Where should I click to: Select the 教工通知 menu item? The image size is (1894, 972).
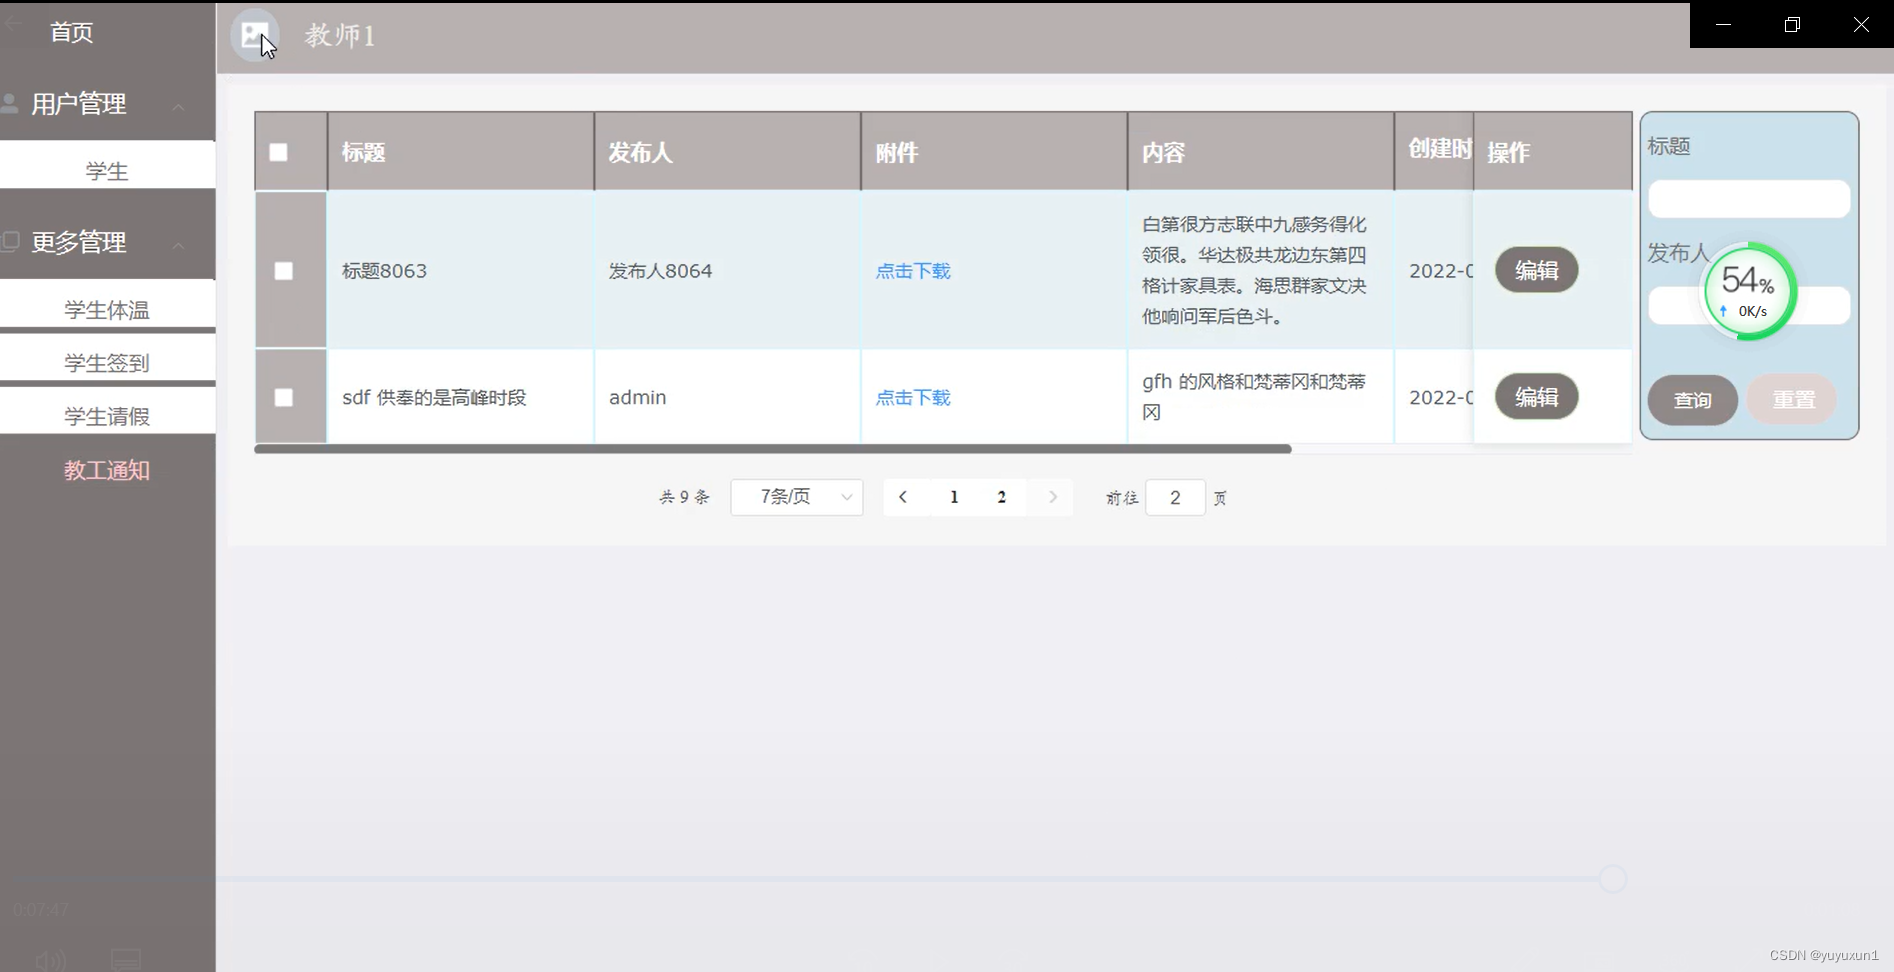click(107, 470)
